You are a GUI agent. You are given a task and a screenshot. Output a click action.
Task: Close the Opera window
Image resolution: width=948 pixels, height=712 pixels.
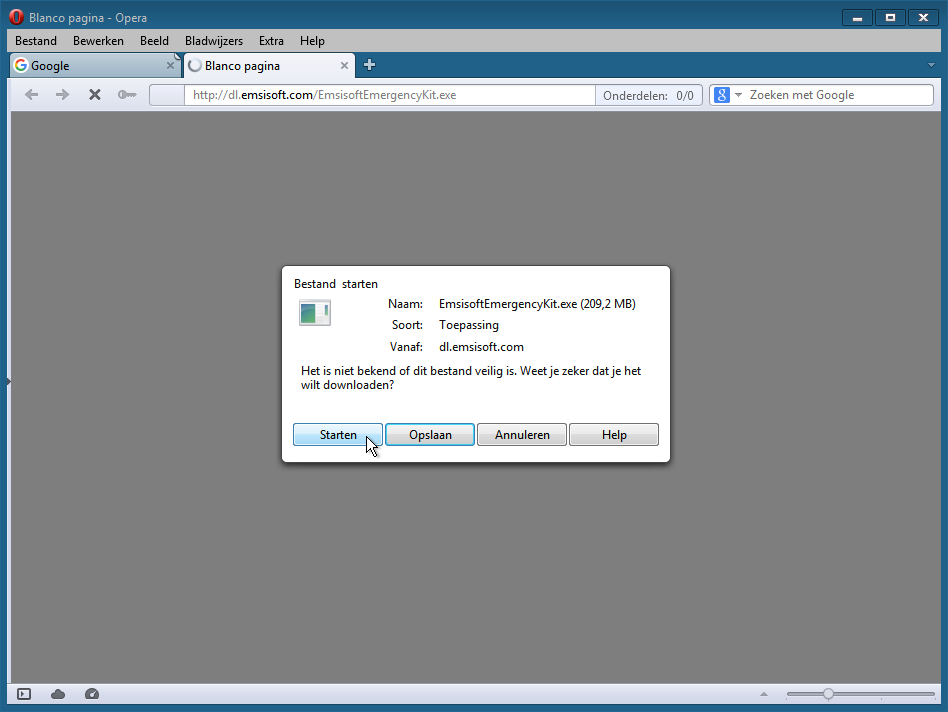click(x=923, y=18)
